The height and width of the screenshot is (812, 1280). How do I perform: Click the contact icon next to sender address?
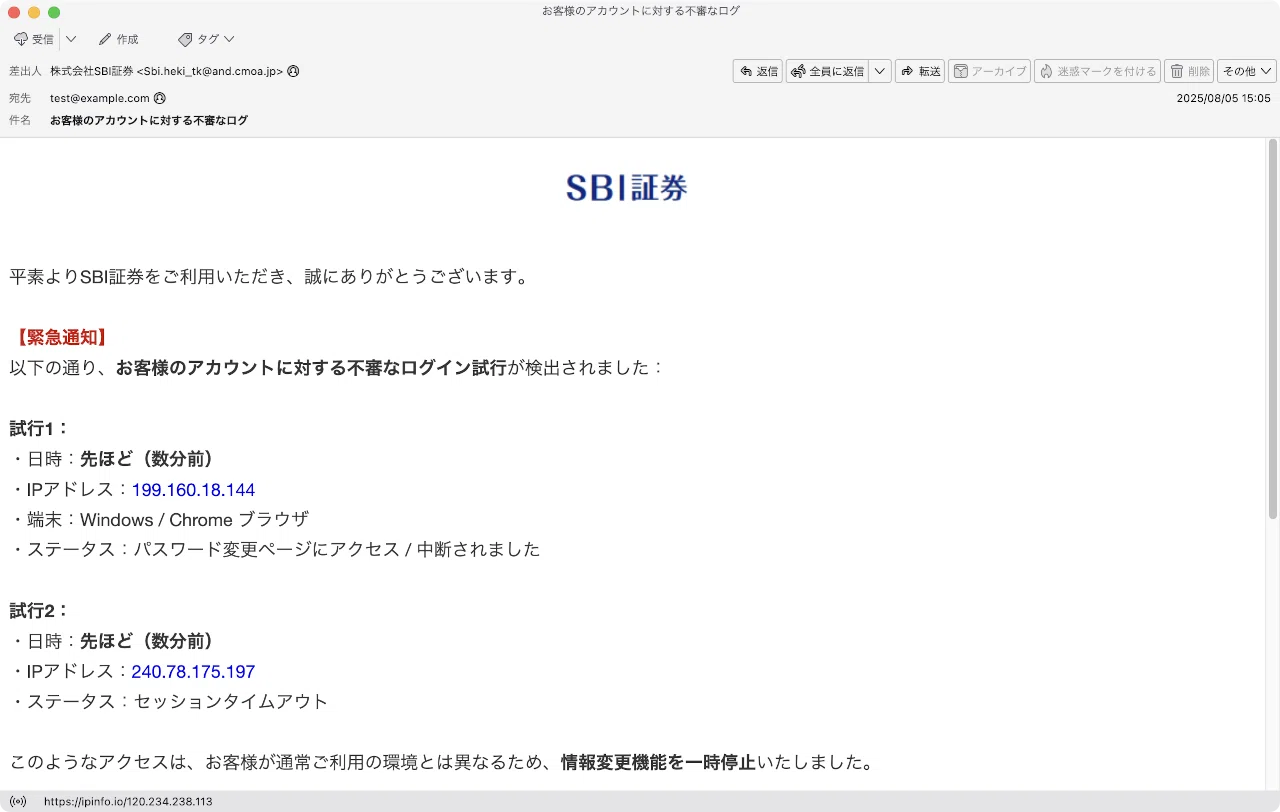click(293, 71)
